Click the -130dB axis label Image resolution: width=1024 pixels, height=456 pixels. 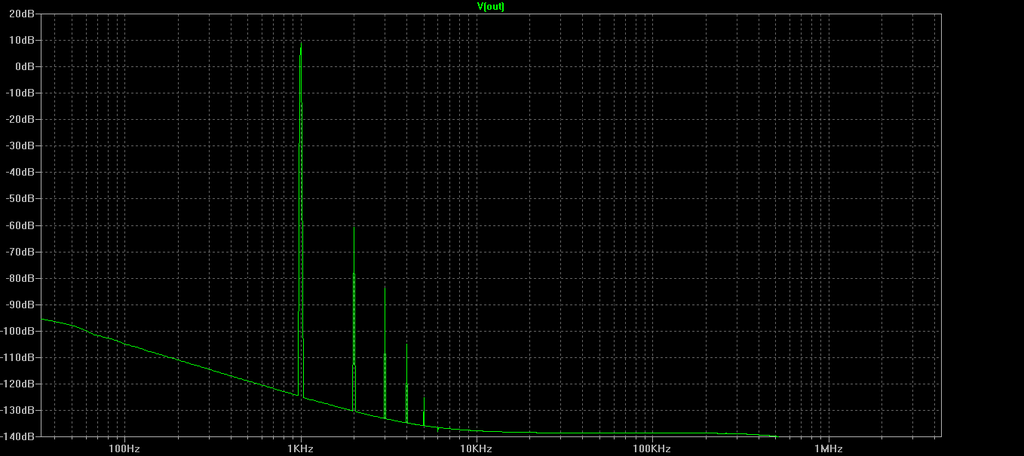pyautogui.click(x=19, y=411)
